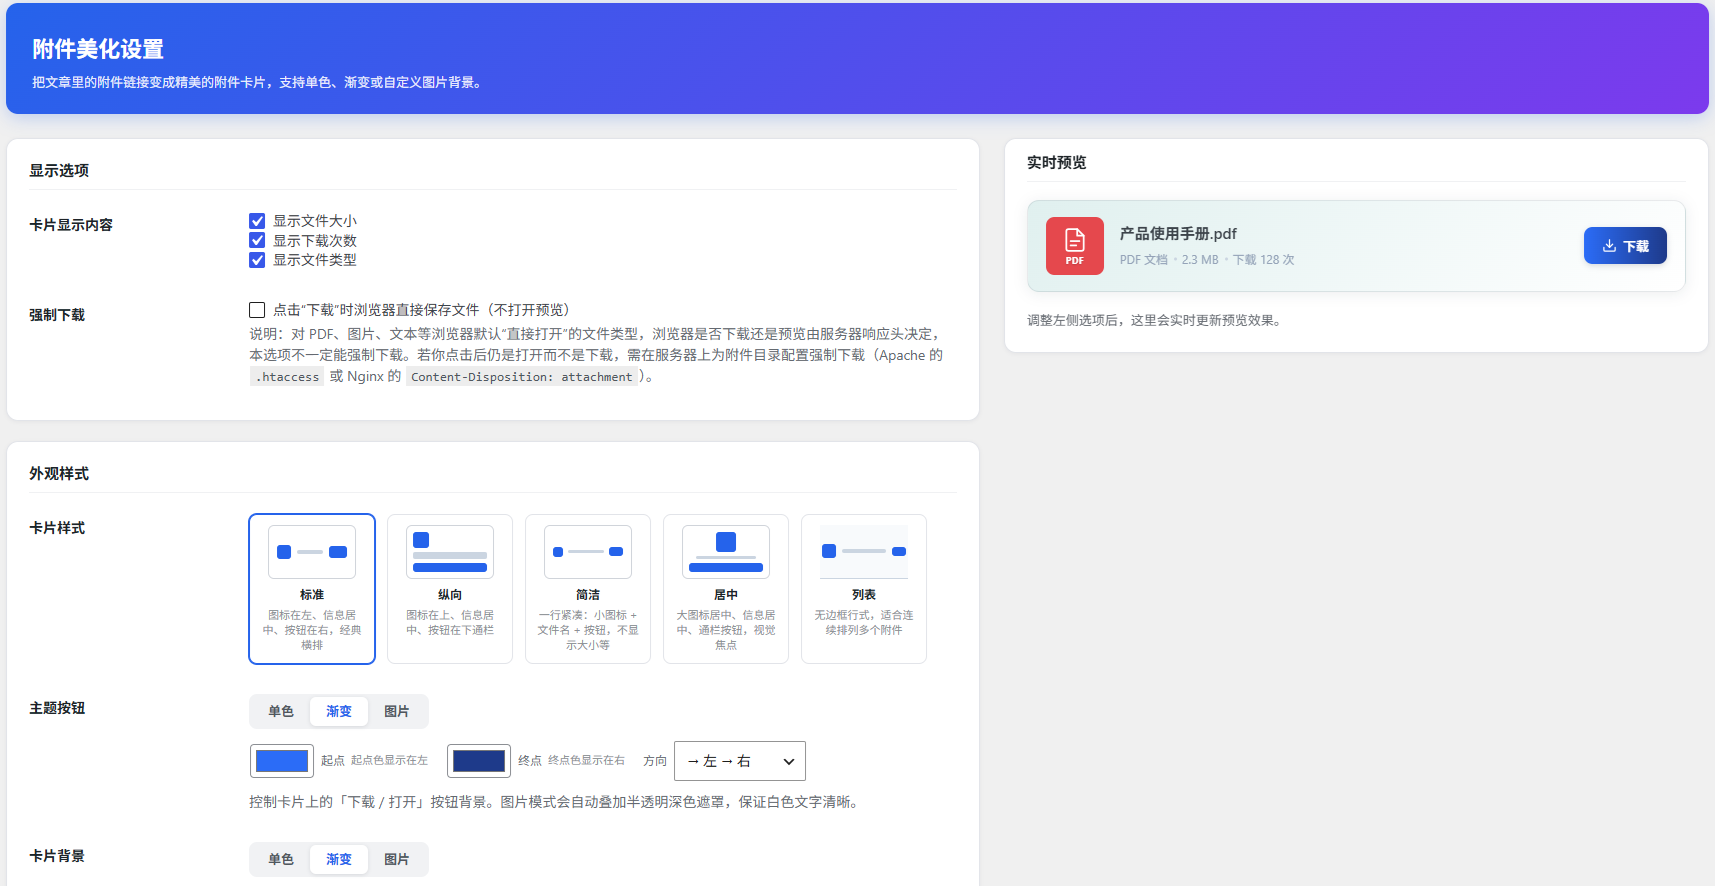Toggle the 显示文件类型 checkbox
This screenshot has height=886, width=1715.
click(x=257, y=260)
